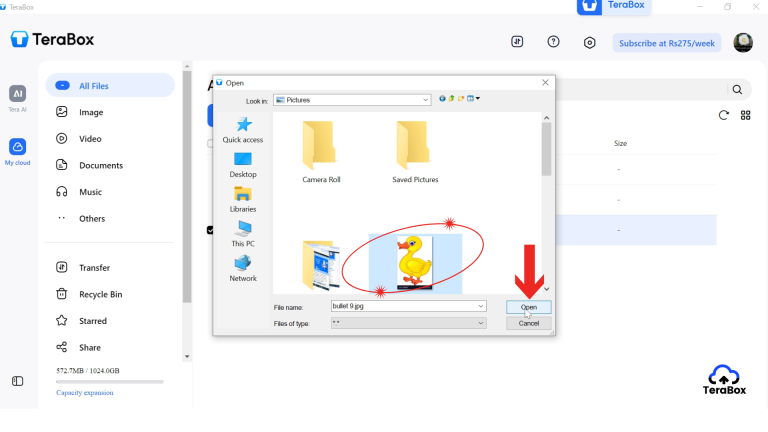Click the Size column header

click(x=620, y=144)
